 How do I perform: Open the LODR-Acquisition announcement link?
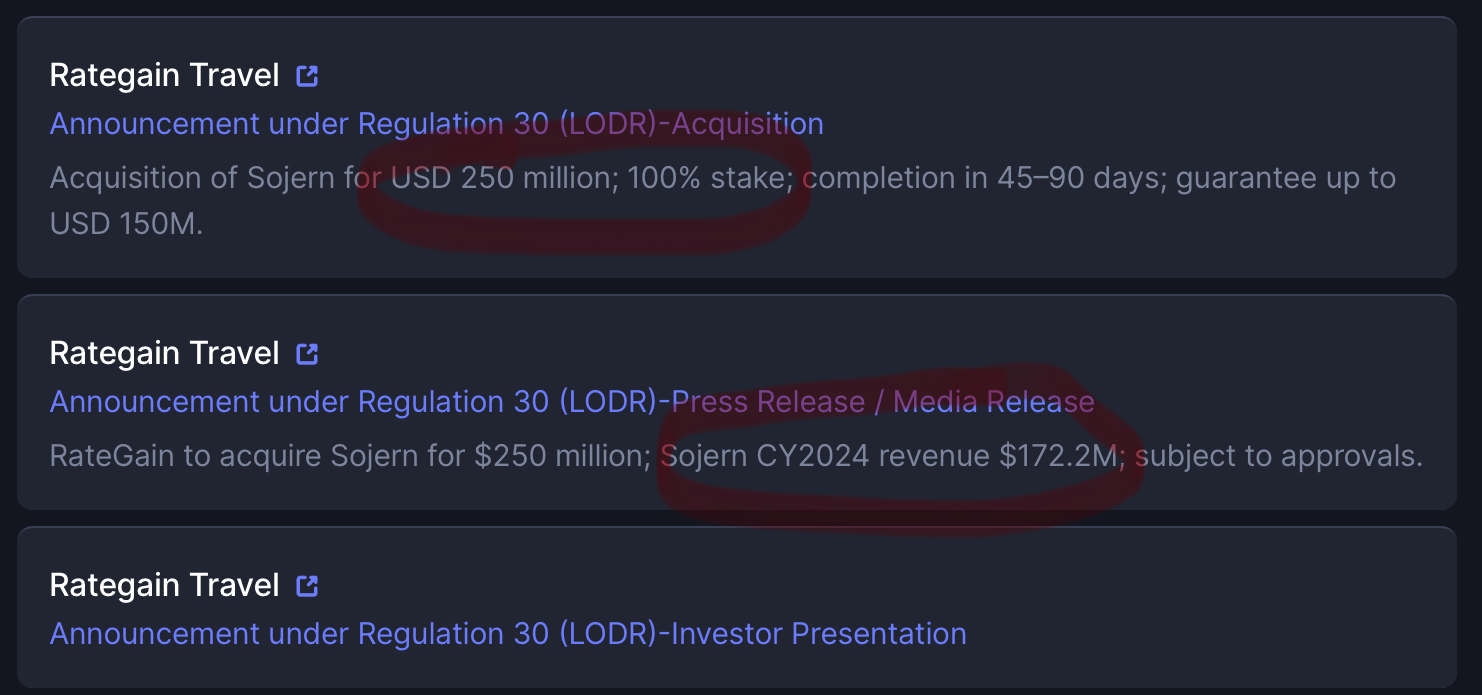(436, 124)
